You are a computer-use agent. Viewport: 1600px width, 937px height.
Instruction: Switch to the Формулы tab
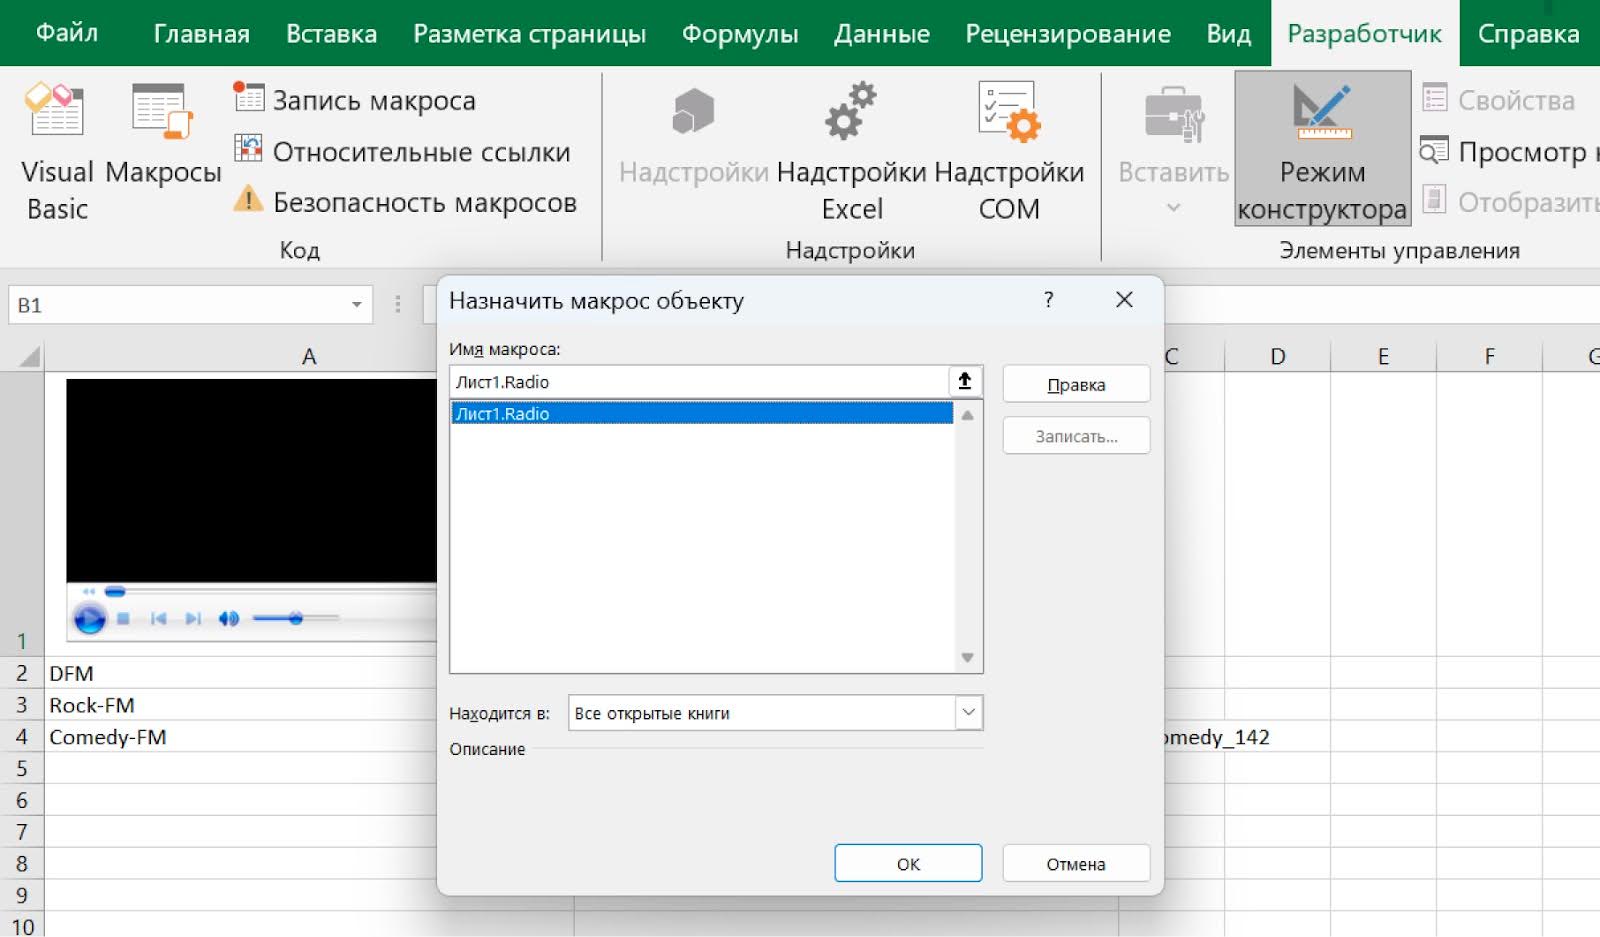click(739, 33)
